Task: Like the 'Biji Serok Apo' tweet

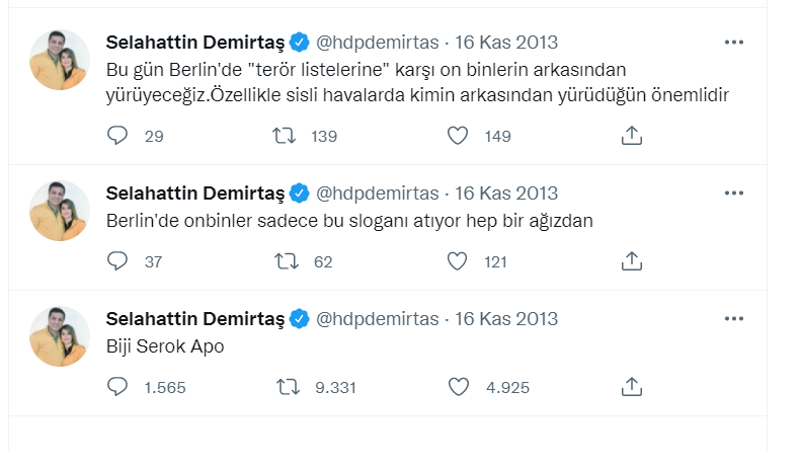Action: 457,387
